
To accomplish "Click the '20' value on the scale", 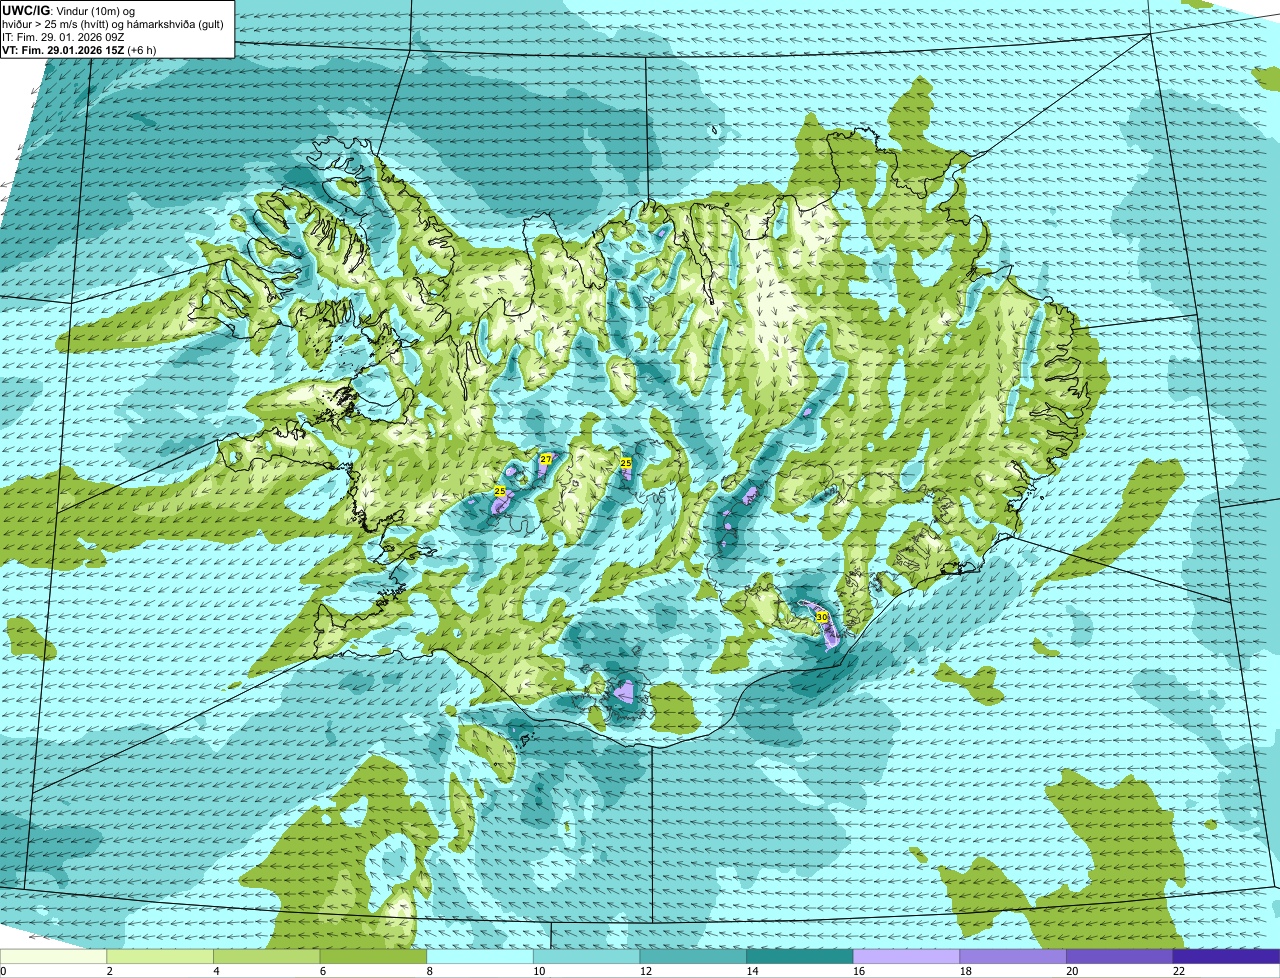I will pyautogui.click(x=1072, y=971).
